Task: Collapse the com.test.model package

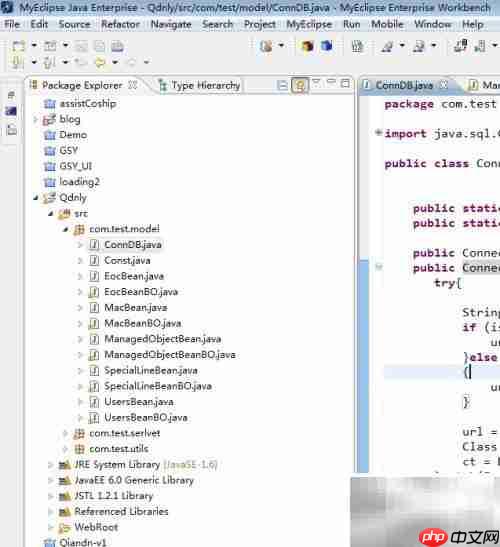Action: click(x=65, y=229)
